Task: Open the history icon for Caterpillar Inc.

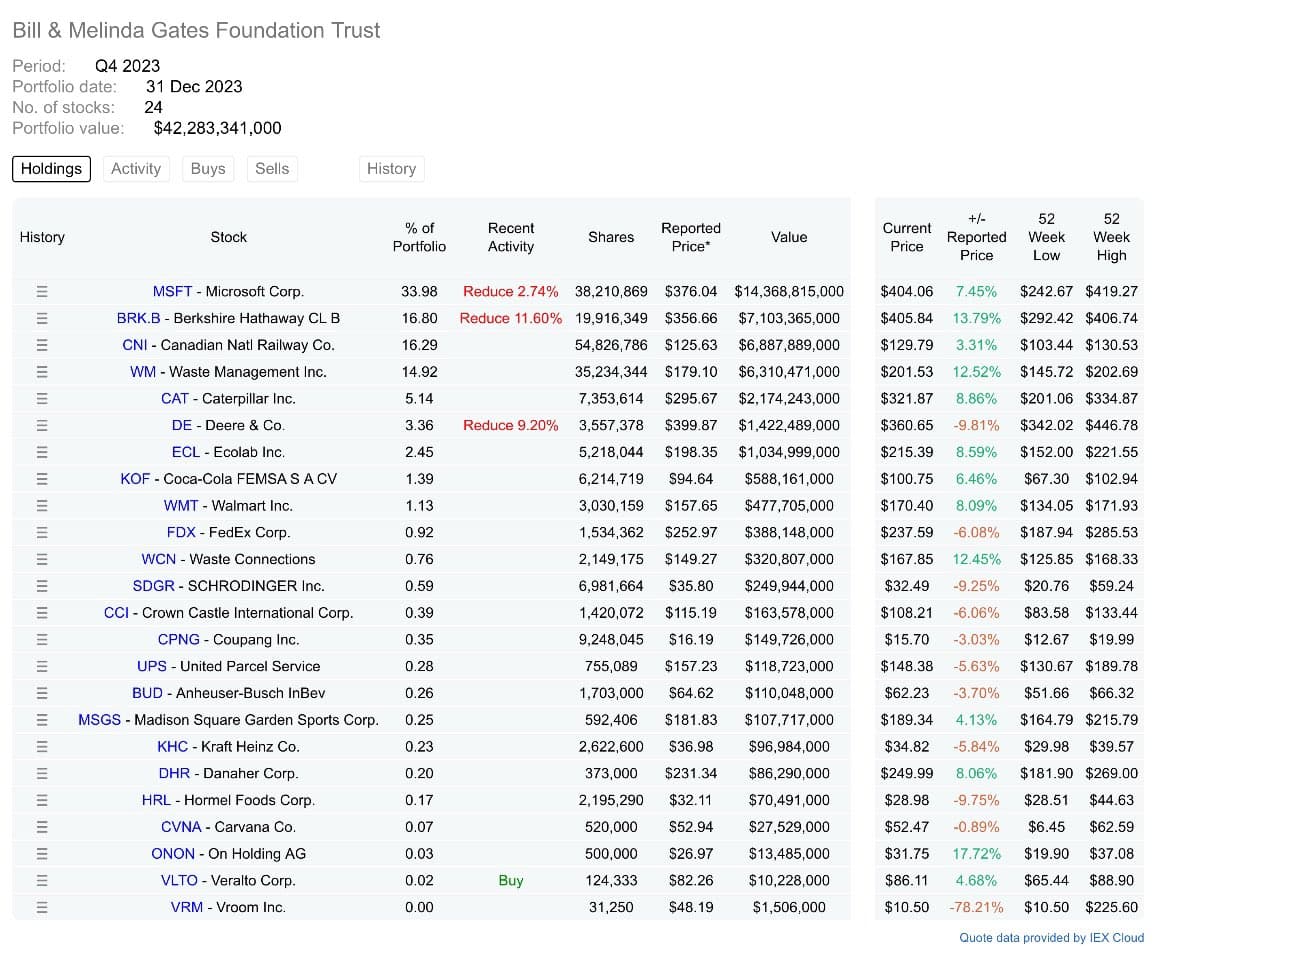Action: (42, 398)
